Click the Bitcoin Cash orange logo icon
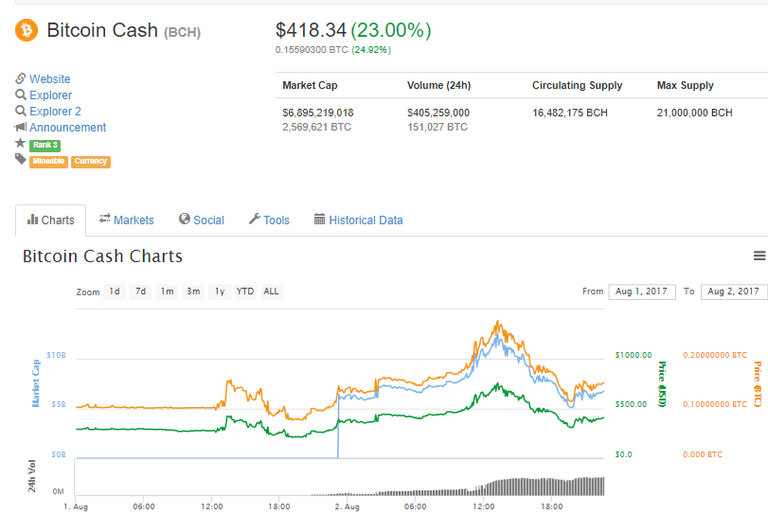Viewport: 768px width, 512px height. [x=26, y=30]
